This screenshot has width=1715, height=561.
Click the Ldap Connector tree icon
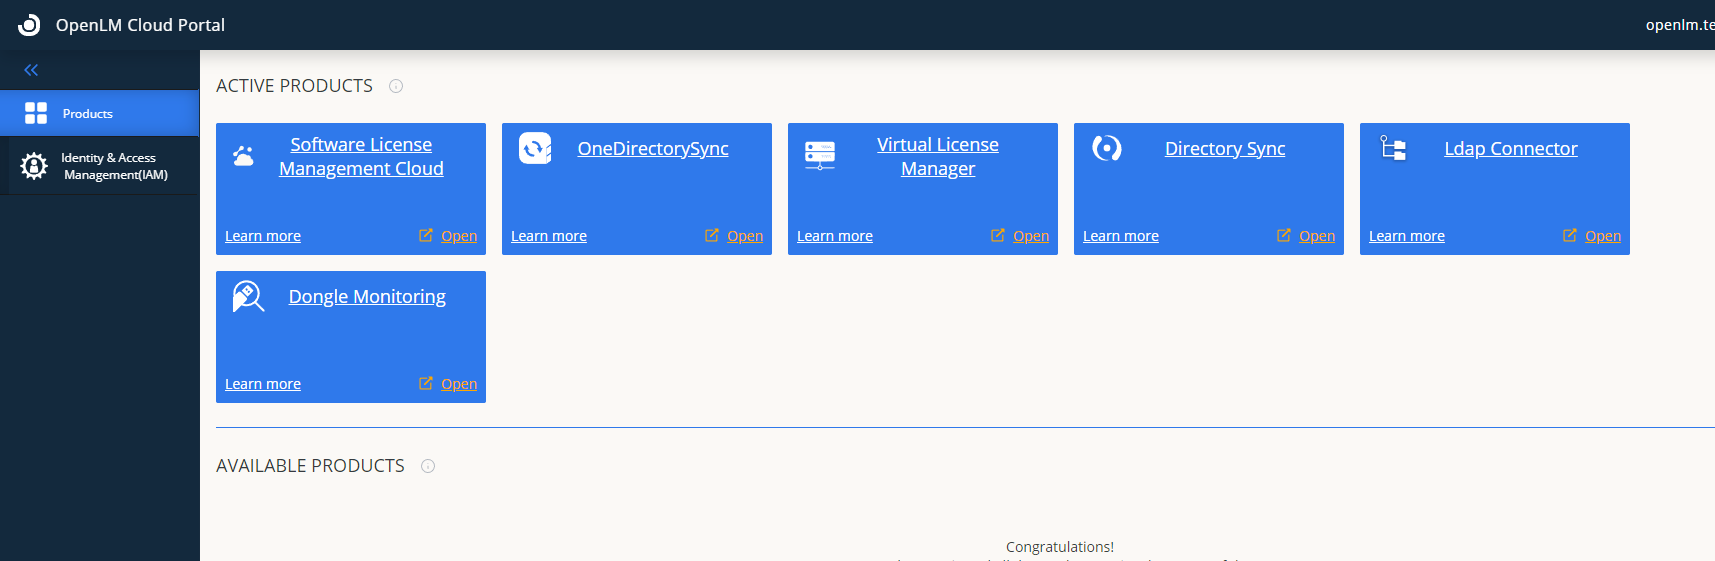1393,149
